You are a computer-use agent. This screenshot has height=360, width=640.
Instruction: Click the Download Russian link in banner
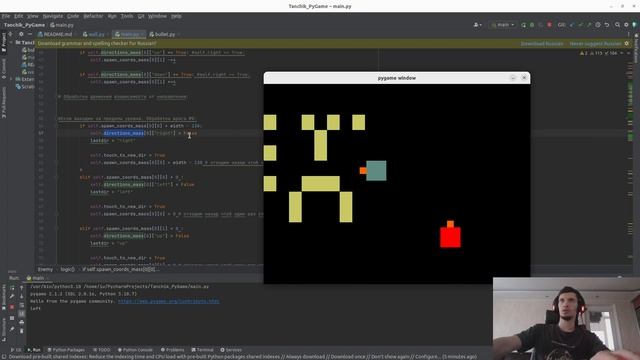pyautogui.click(x=542, y=44)
